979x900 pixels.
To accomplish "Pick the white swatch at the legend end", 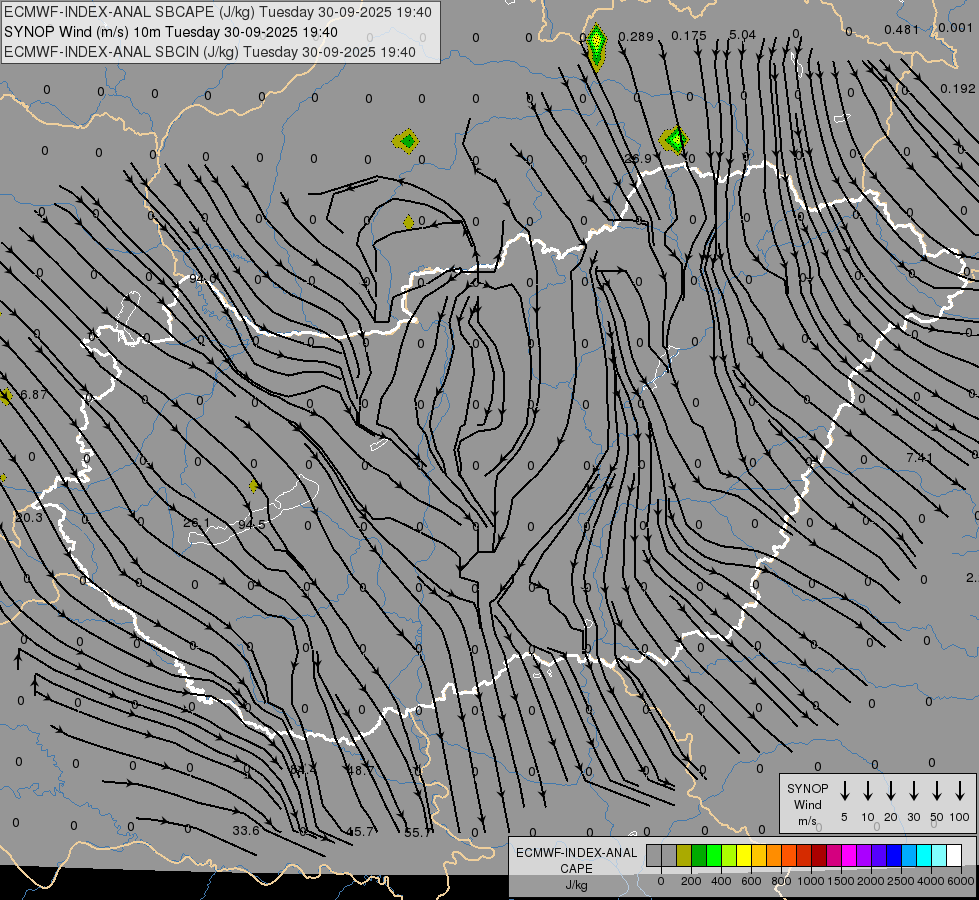I will (x=953, y=856).
